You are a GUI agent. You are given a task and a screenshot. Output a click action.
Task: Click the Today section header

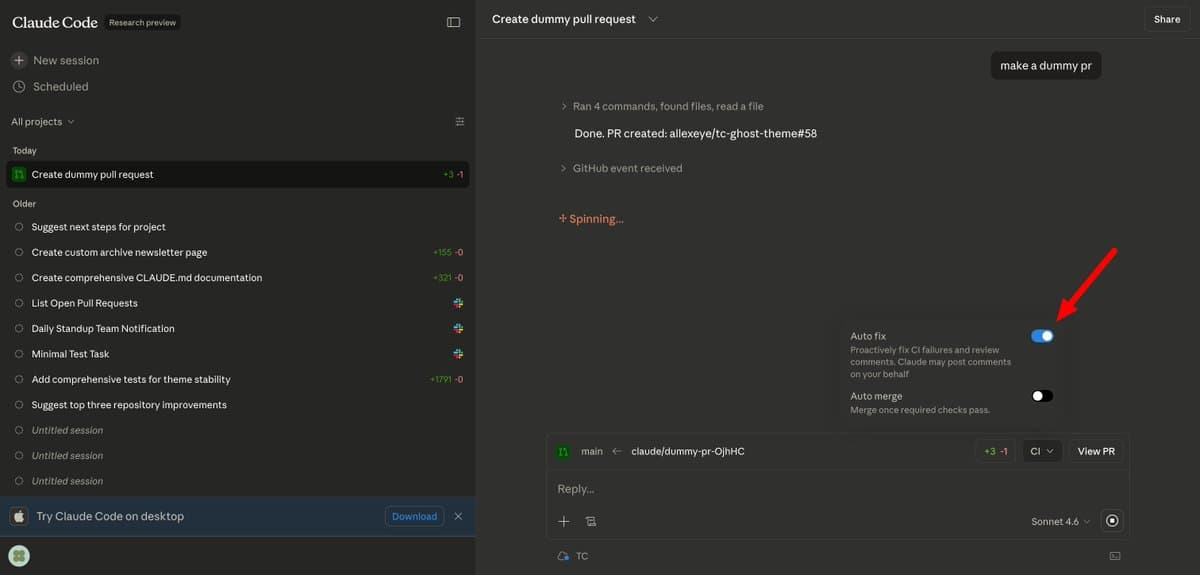[24, 150]
